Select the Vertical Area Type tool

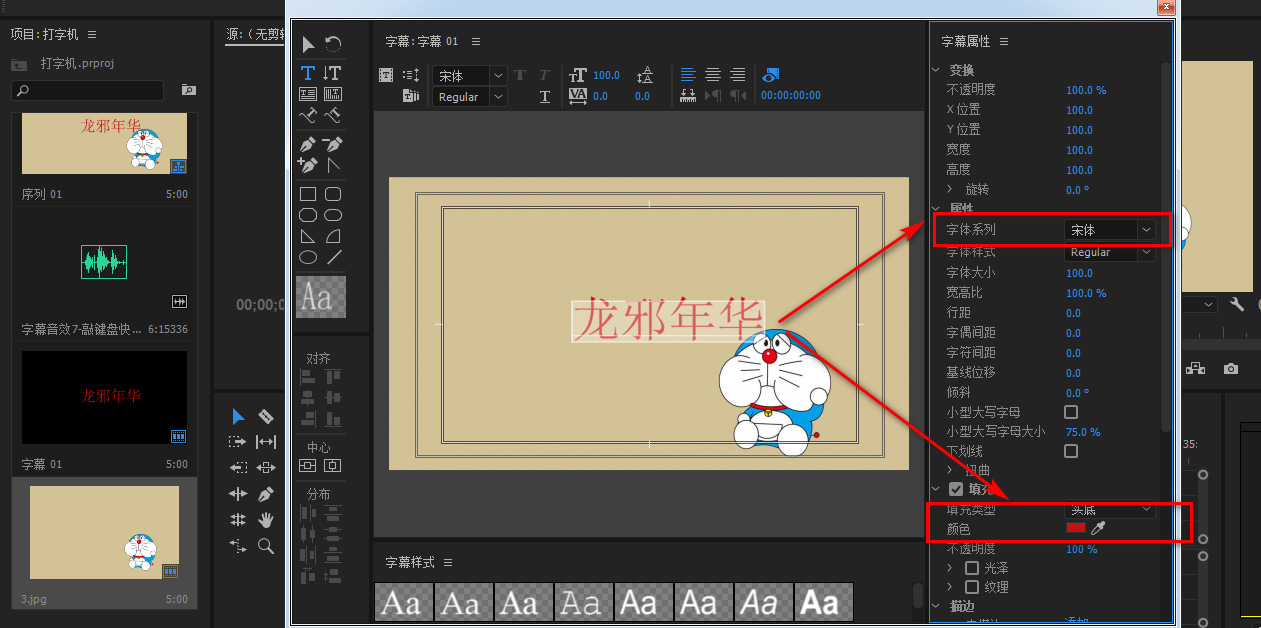click(333, 95)
